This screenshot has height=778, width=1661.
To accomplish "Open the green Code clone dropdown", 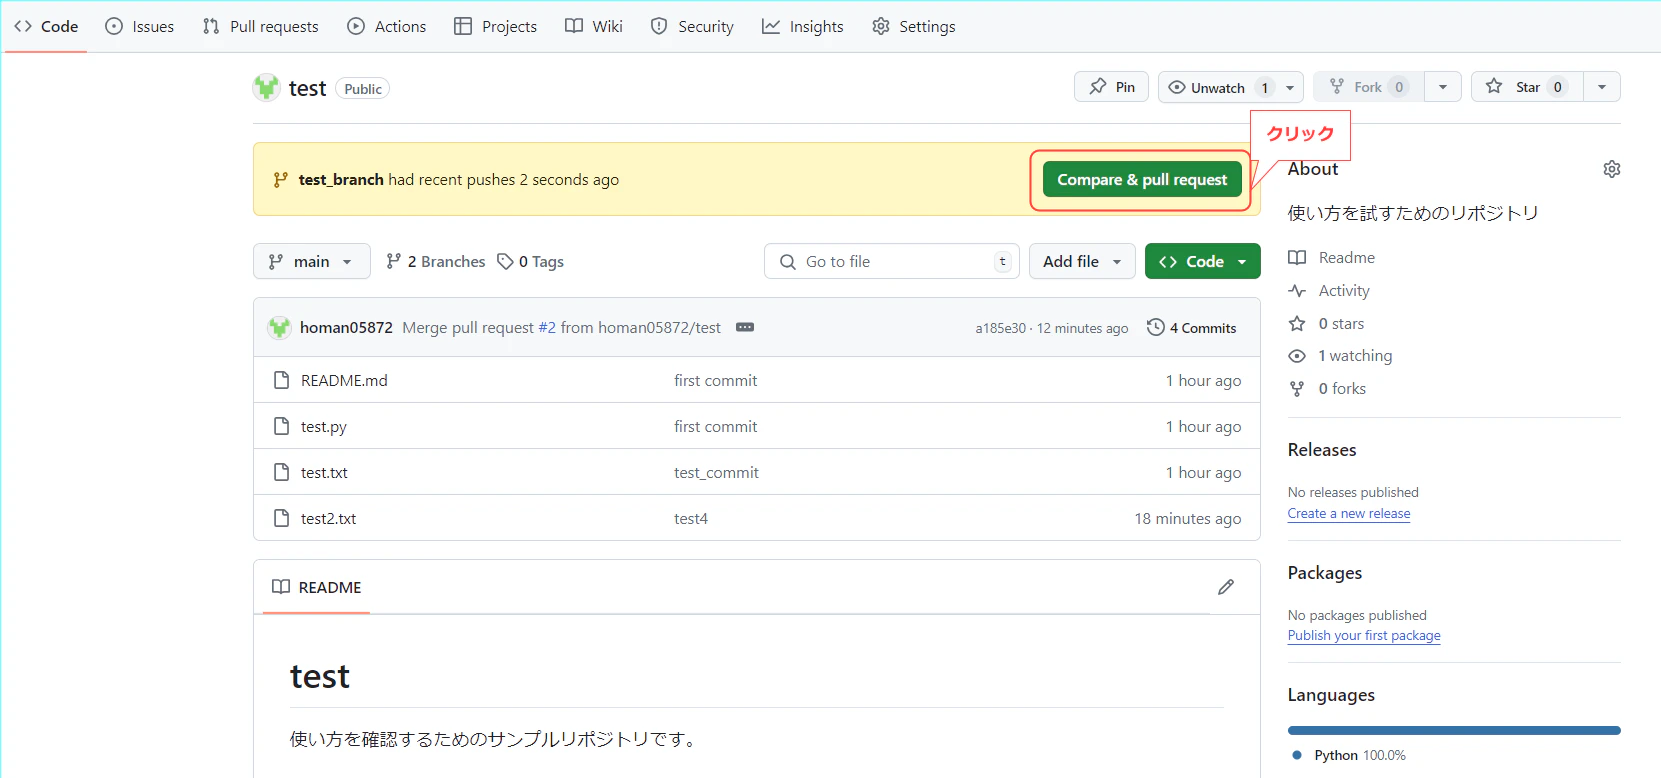I will [x=1202, y=261].
